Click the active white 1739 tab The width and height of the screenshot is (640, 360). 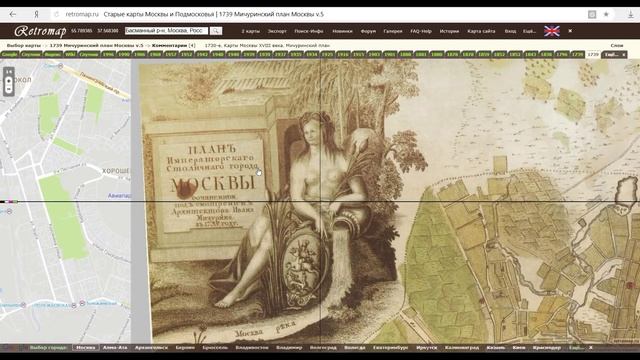click(x=593, y=54)
